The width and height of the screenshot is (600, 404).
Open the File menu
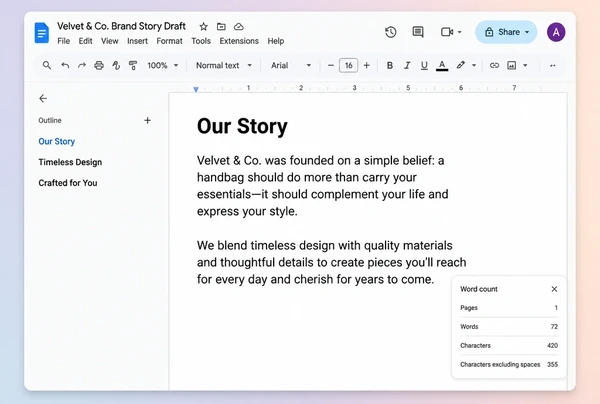tap(64, 41)
